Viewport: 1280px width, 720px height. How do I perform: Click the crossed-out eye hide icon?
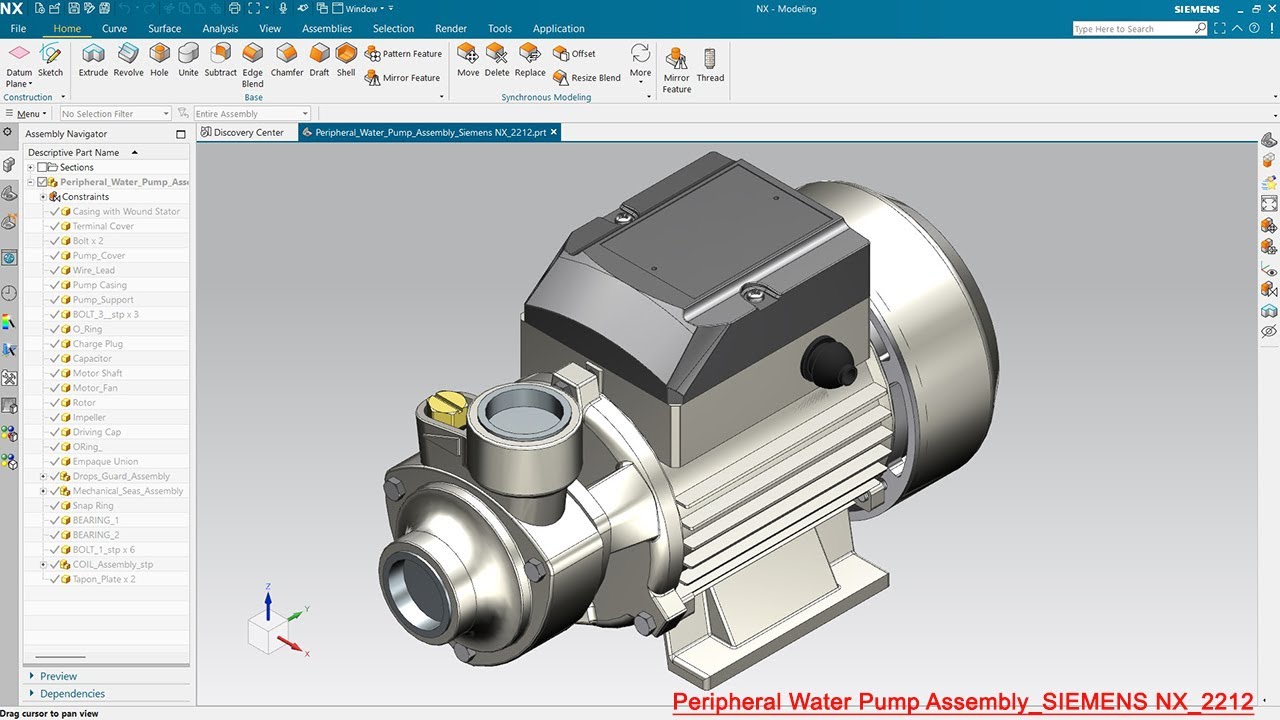pos(1269,331)
